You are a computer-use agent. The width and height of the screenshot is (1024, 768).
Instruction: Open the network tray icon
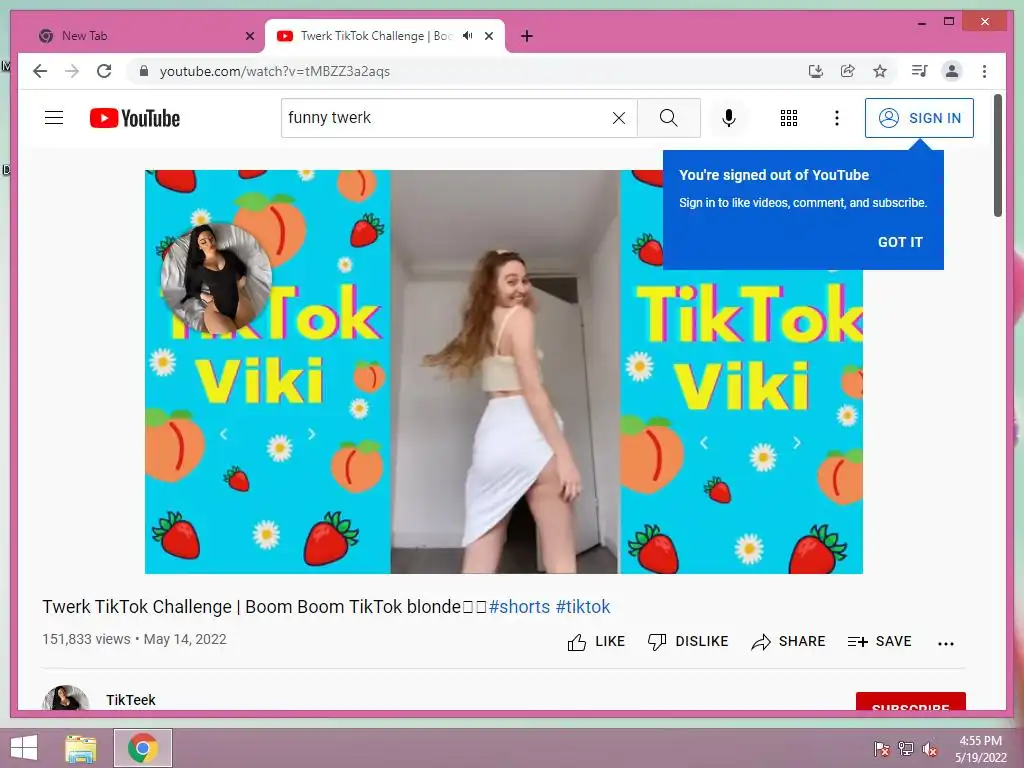point(906,748)
